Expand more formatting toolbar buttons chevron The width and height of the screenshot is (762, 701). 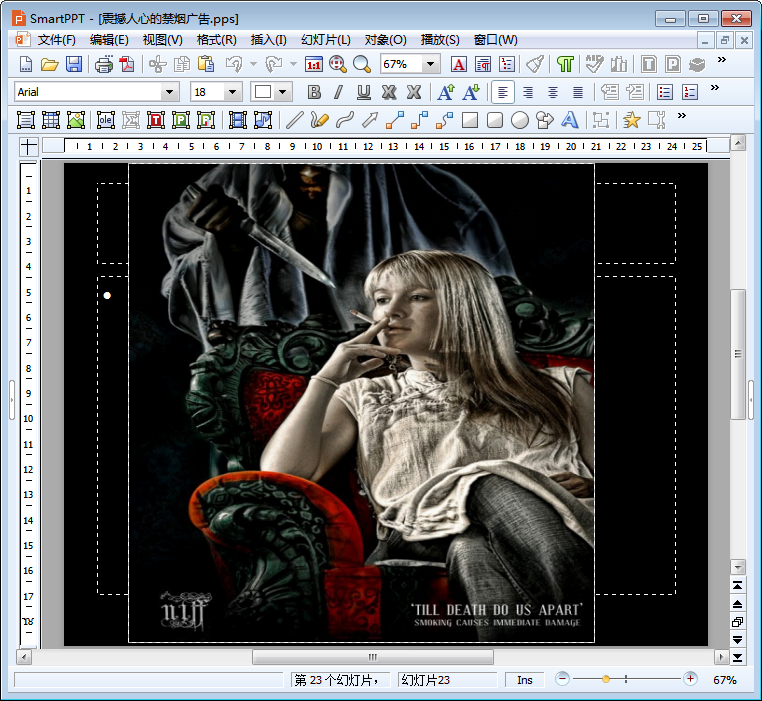pyautogui.click(x=714, y=88)
